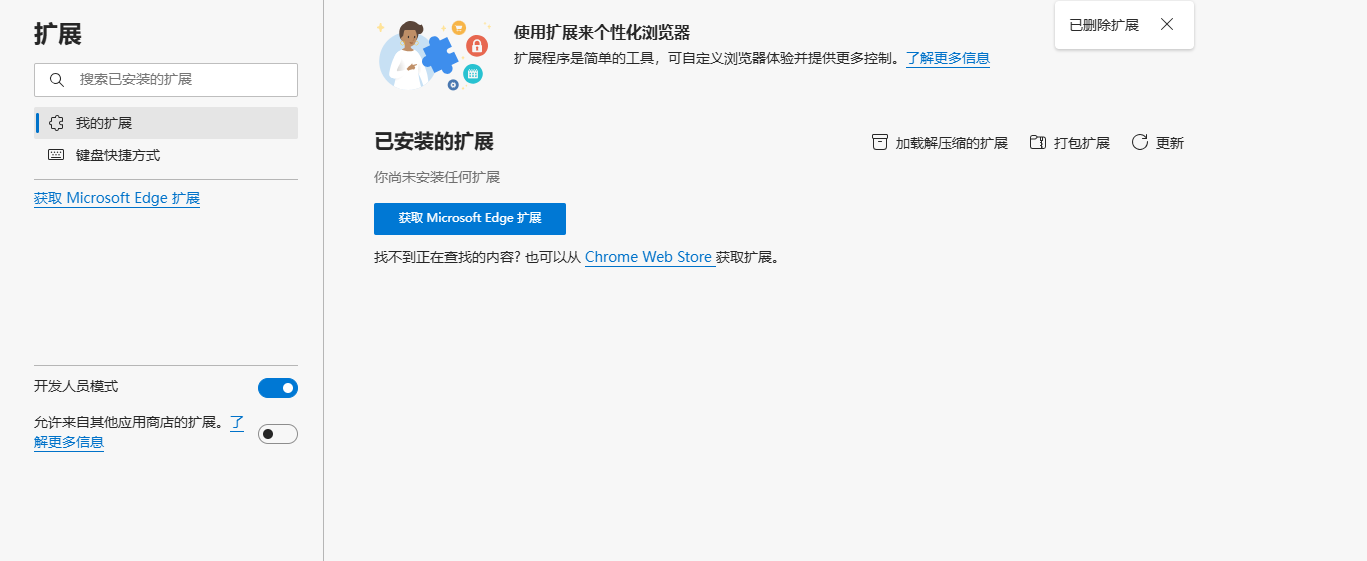The height and width of the screenshot is (561, 1367).
Task: Turn off 开发人员模式 toggle
Action: tap(278, 388)
